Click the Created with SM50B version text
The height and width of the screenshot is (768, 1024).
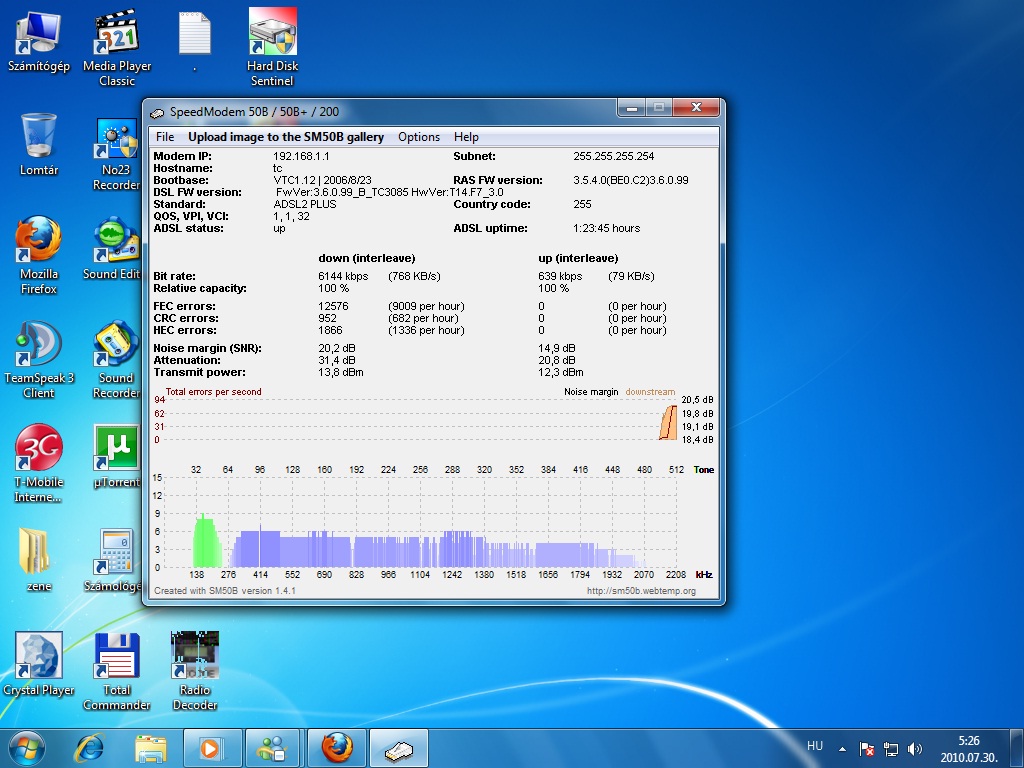pos(225,590)
